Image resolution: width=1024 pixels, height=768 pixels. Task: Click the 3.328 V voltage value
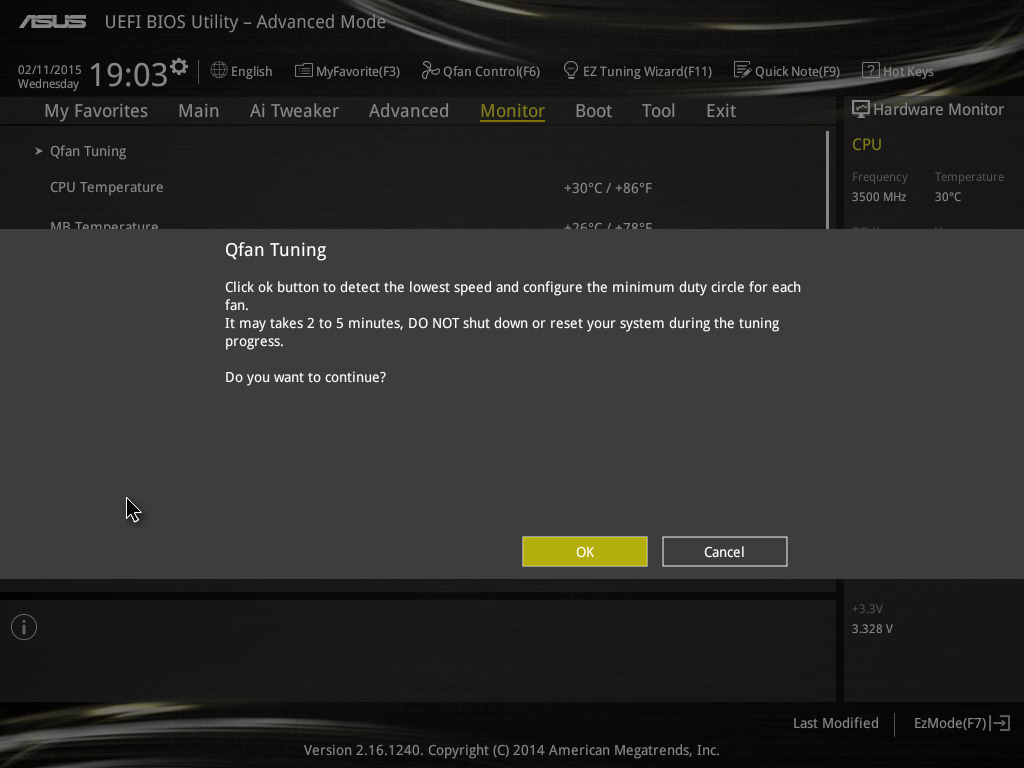coord(872,629)
